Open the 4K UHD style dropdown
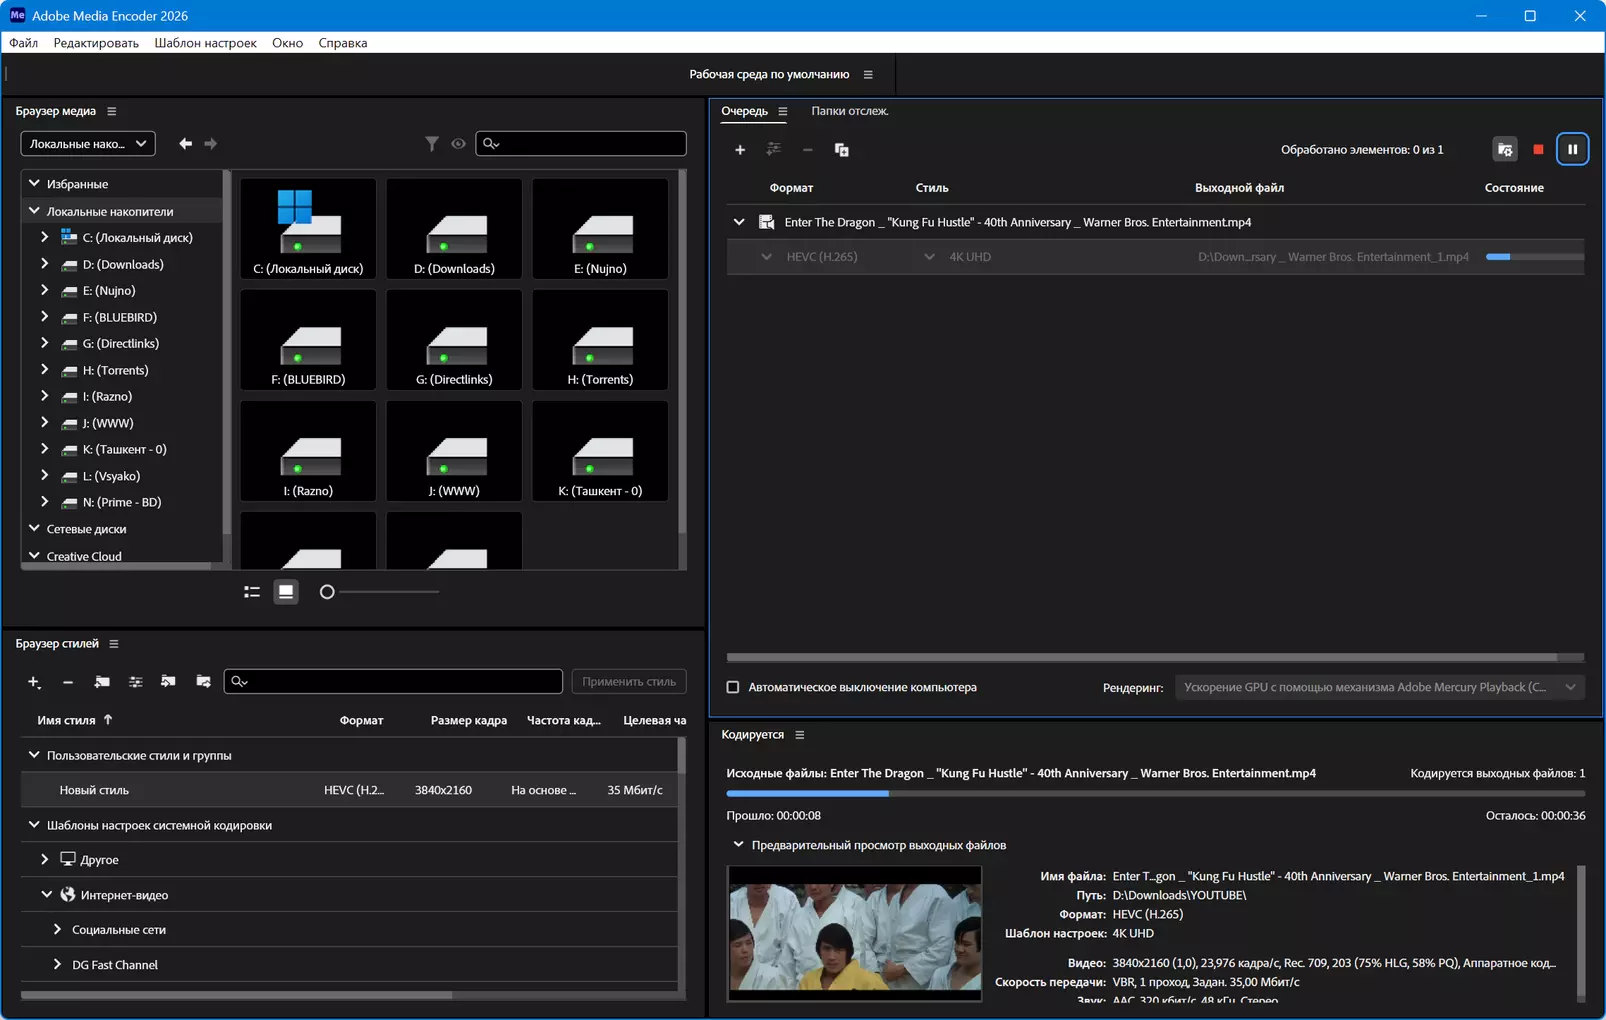The image size is (1606, 1020). pos(929,257)
